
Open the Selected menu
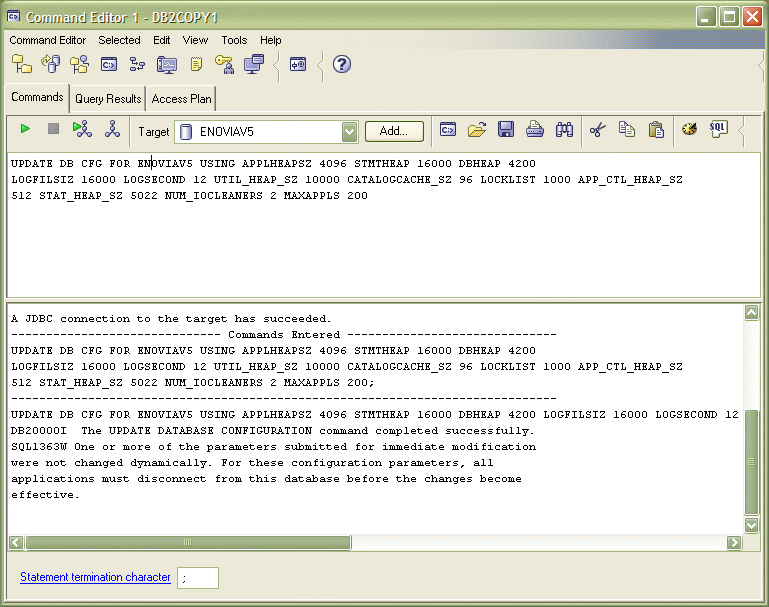119,40
